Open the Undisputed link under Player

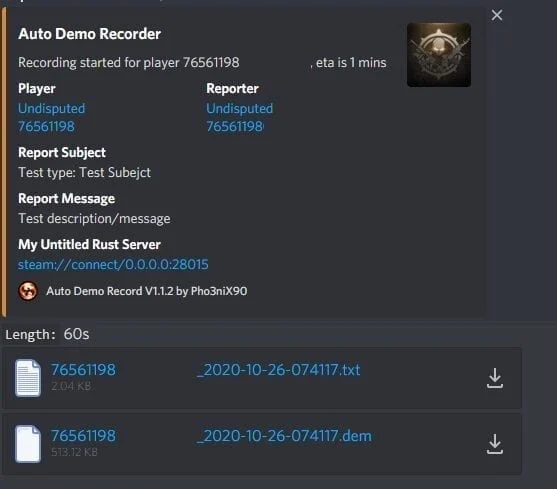point(52,108)
